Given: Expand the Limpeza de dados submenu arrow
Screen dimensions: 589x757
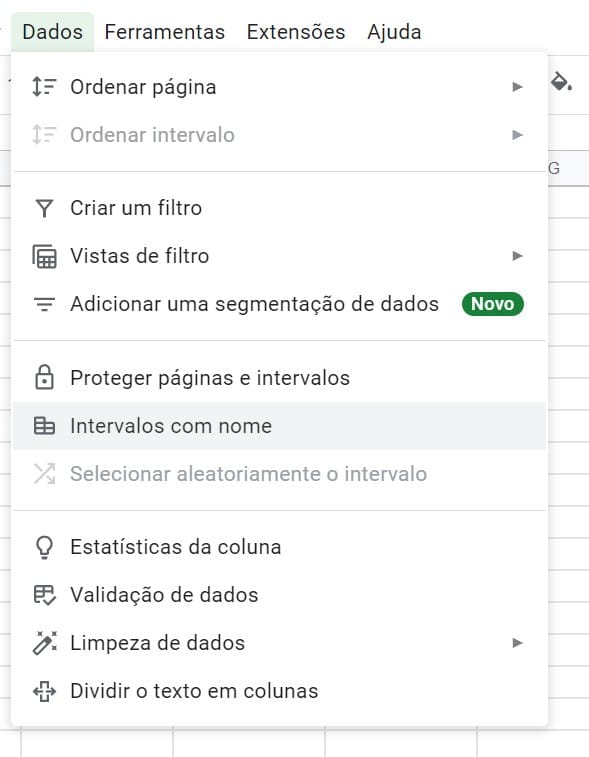Looking at the screenshot, I should click(x=518, y=643).
